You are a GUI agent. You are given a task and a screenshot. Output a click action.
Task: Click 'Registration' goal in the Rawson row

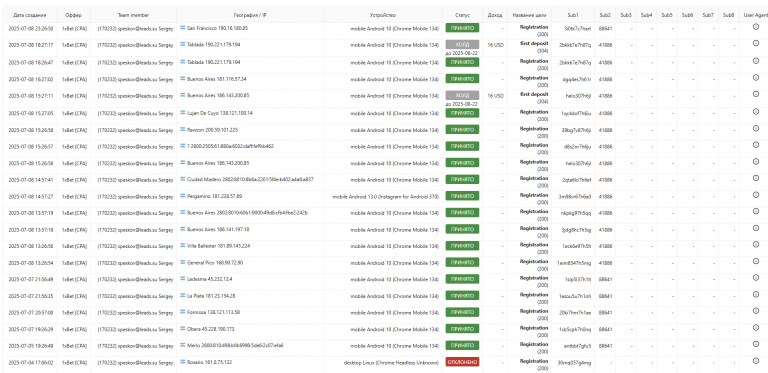click(534, 128)
